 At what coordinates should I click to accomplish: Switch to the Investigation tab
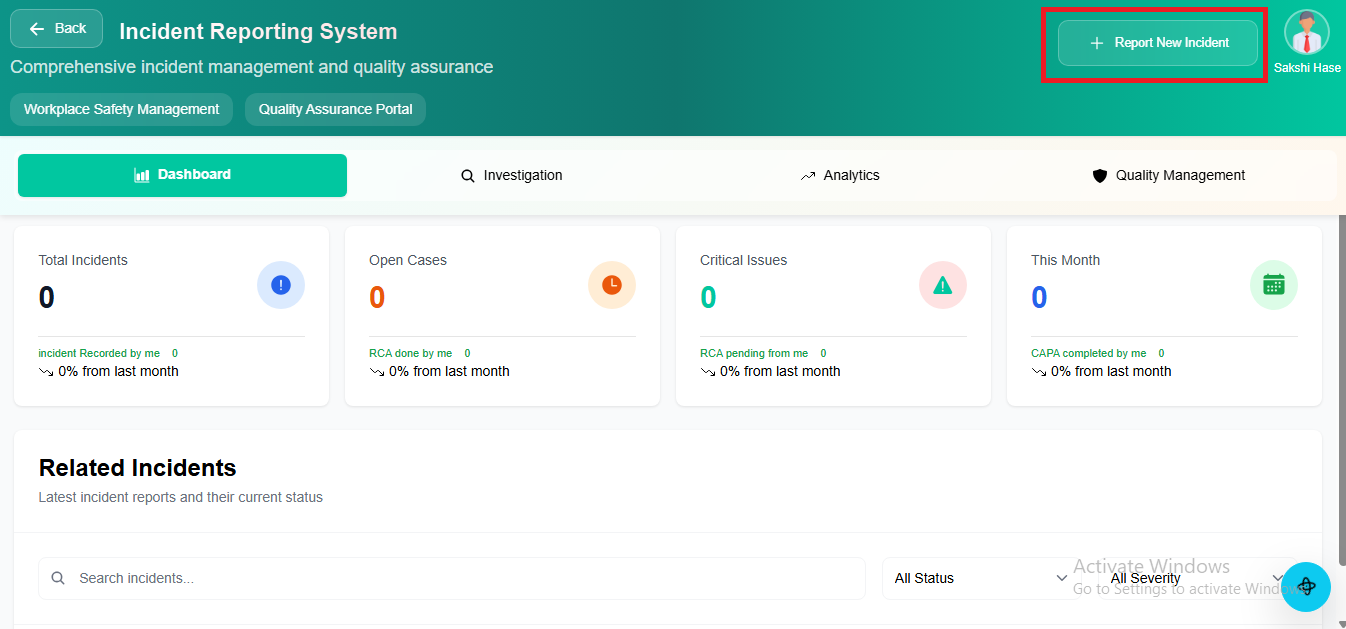[512, 176]
